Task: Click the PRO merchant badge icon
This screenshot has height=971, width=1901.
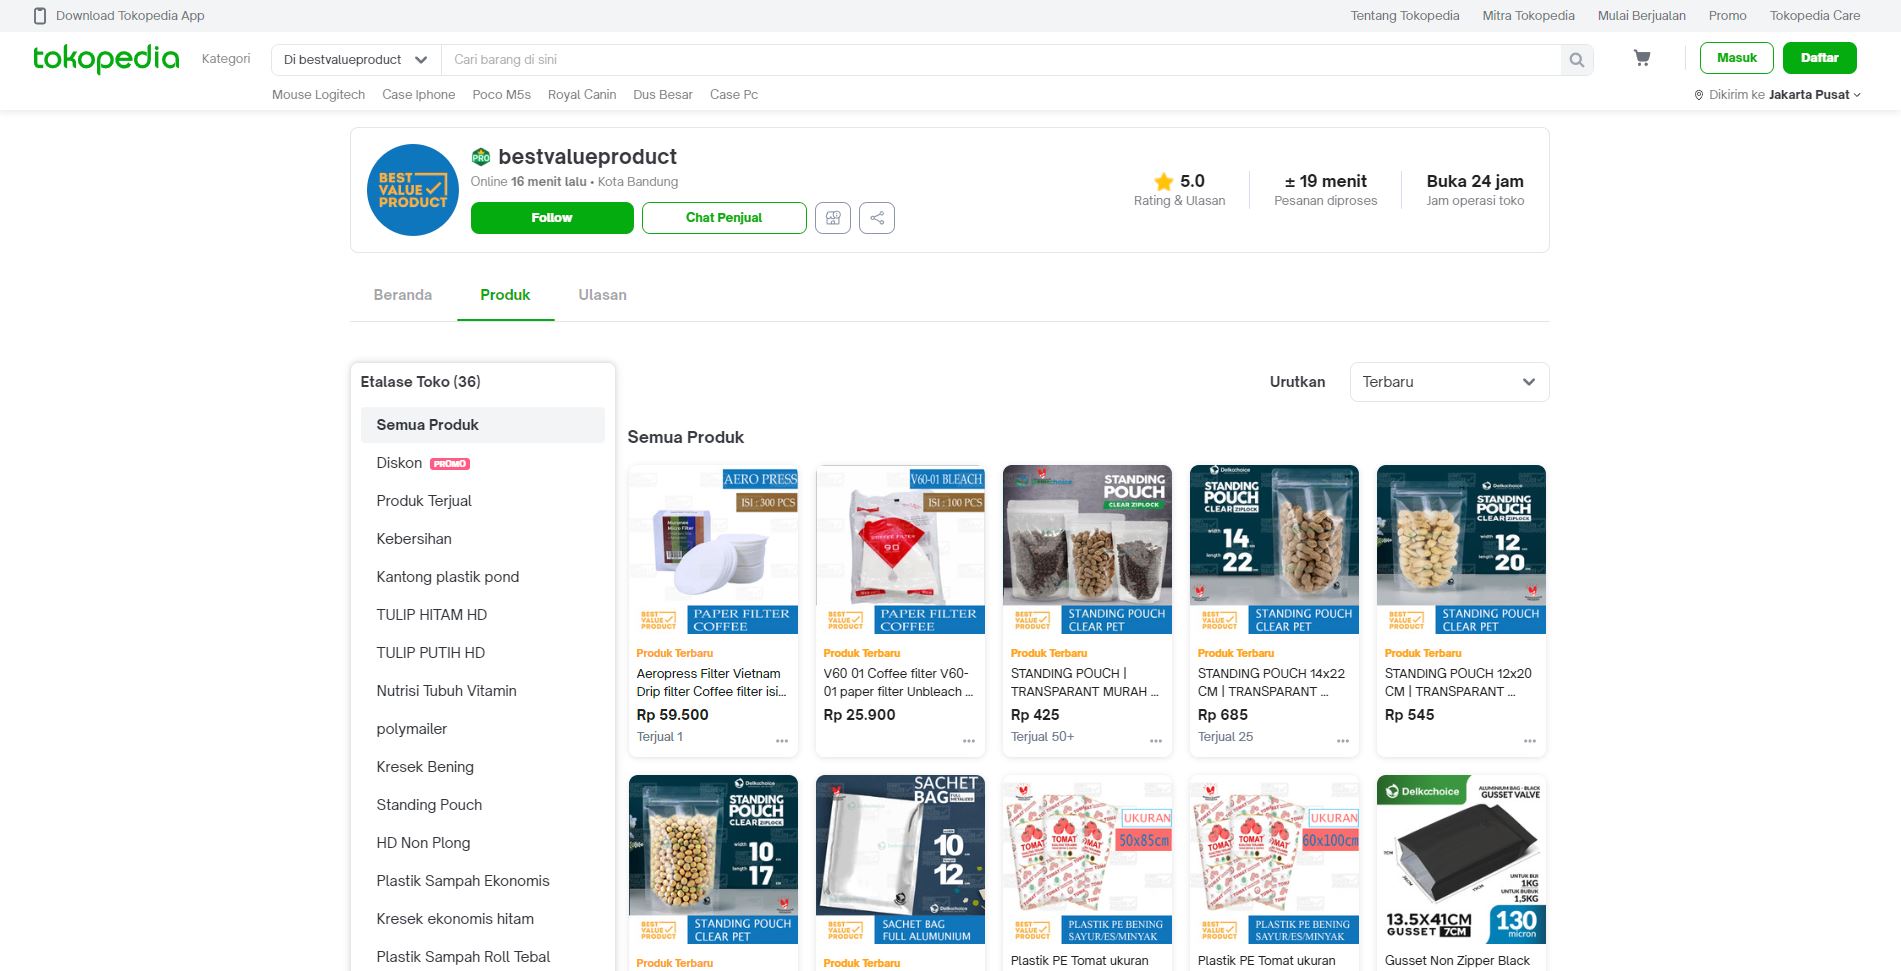Action: (481, 157)
